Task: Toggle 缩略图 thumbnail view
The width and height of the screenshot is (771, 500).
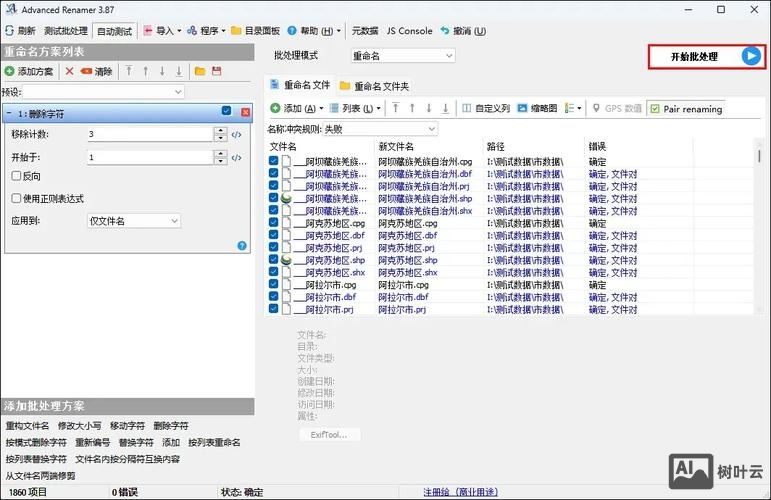Action: (x=537, y=108)
